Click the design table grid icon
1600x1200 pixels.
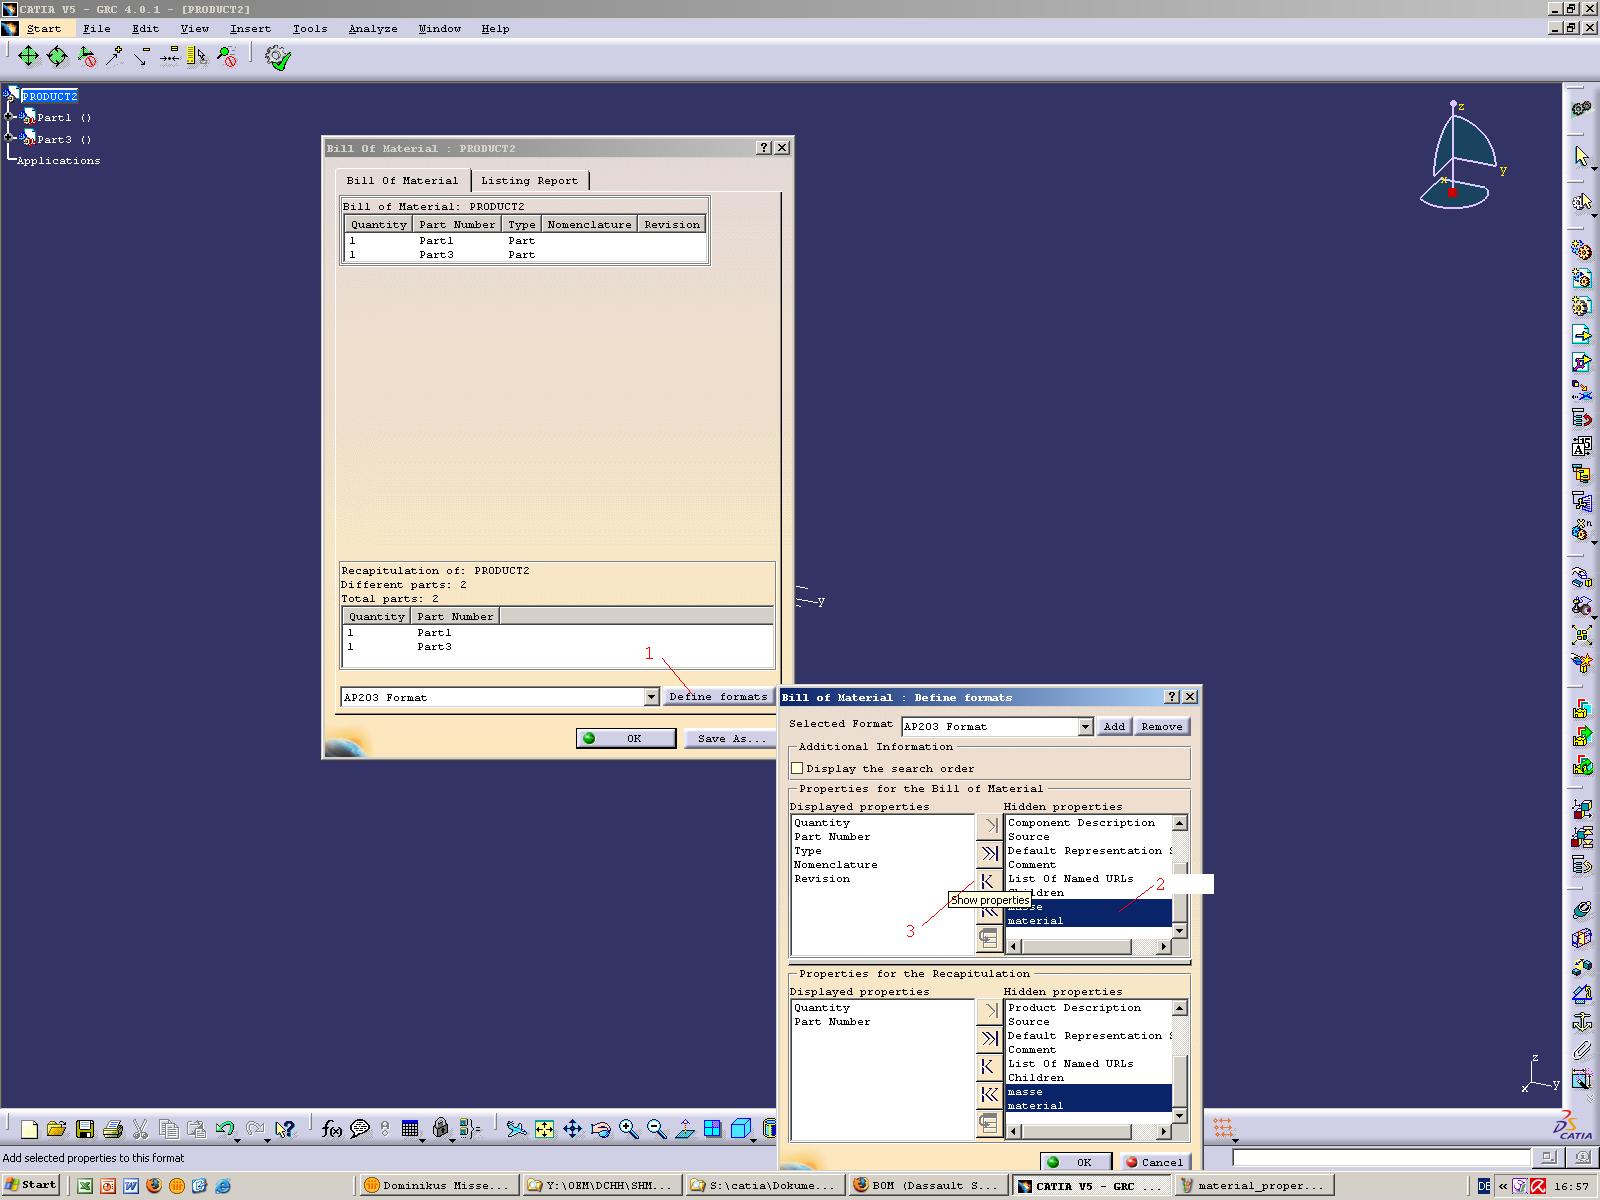coord(410,1129)
